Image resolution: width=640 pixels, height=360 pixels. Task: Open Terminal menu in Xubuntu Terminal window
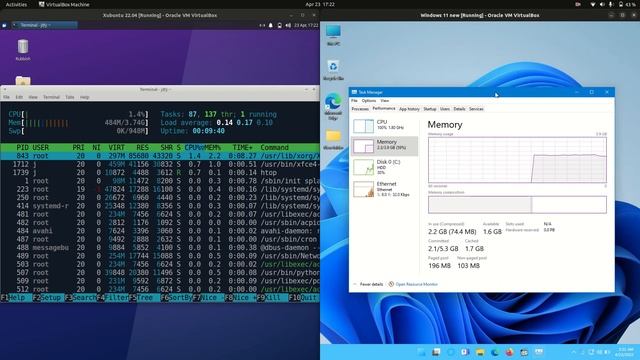coord(51,97)
